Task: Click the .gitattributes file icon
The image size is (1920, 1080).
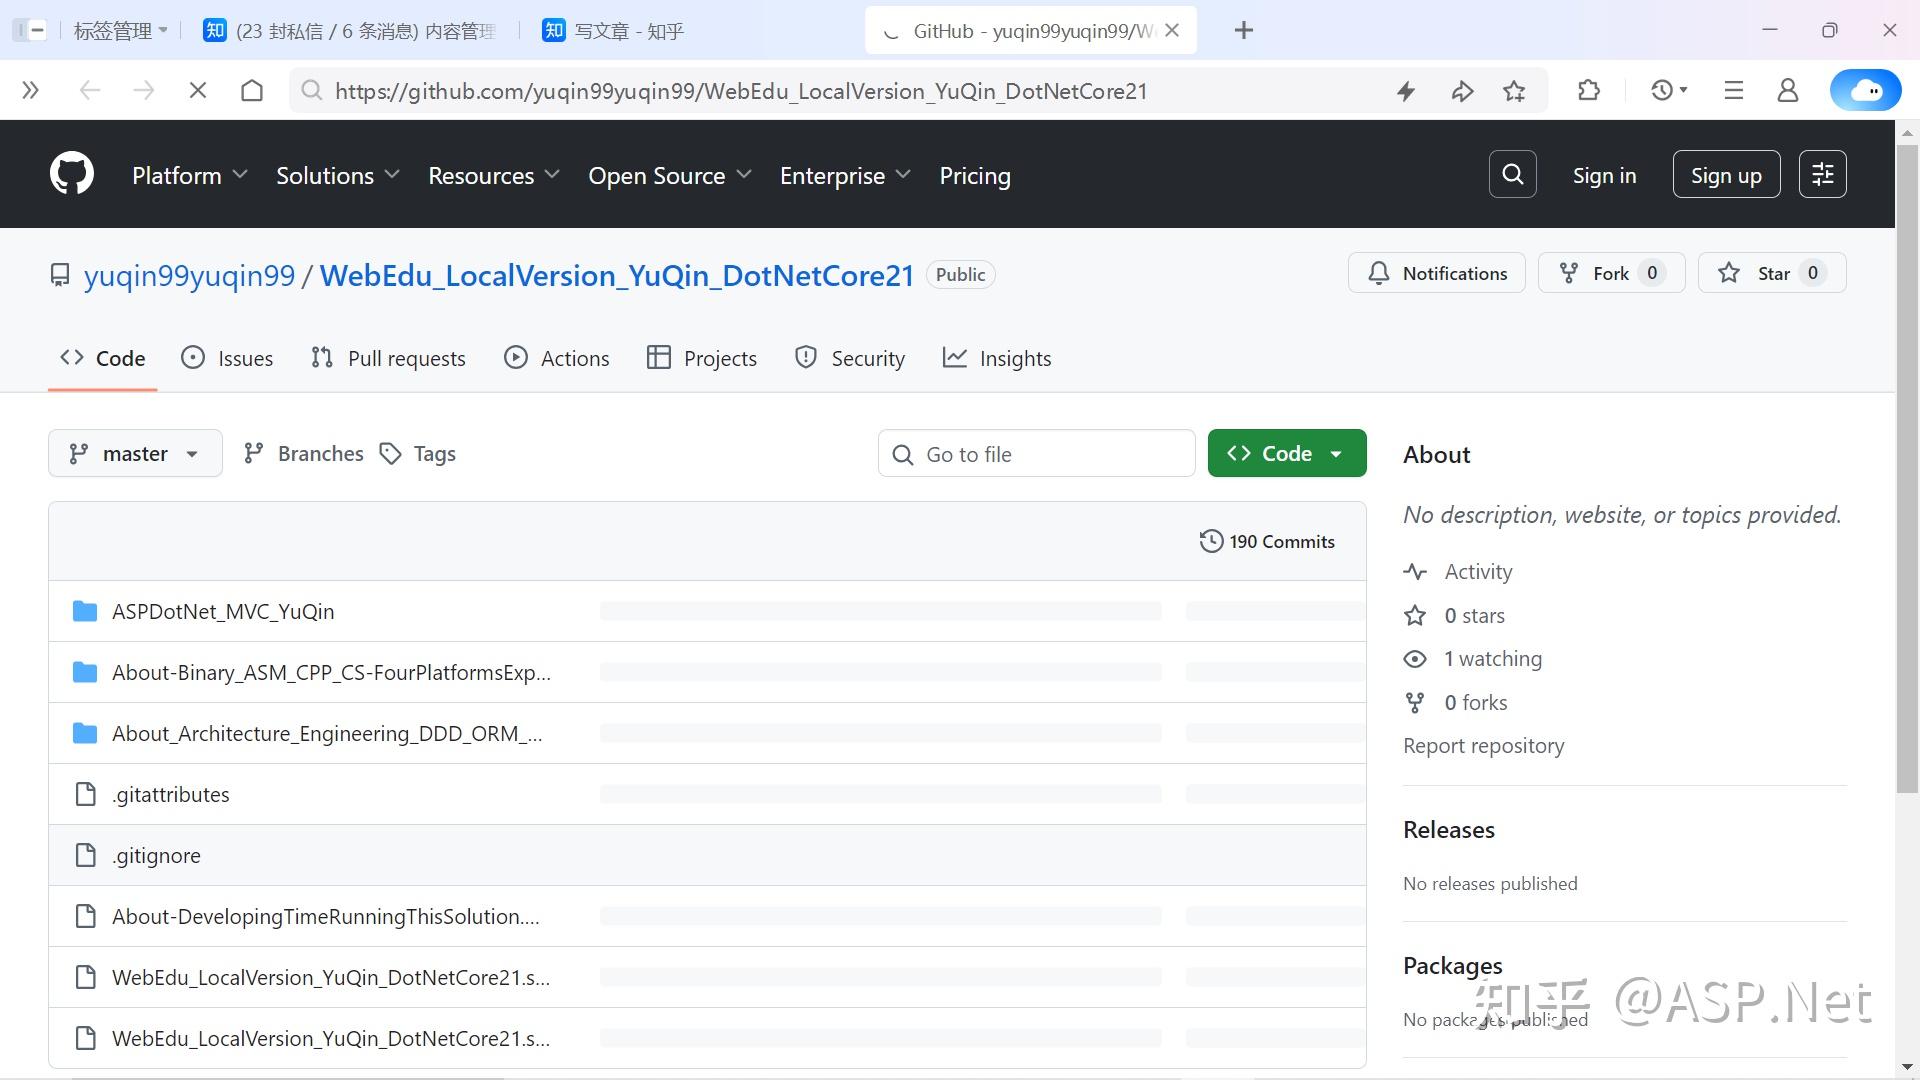Action: 84,794
